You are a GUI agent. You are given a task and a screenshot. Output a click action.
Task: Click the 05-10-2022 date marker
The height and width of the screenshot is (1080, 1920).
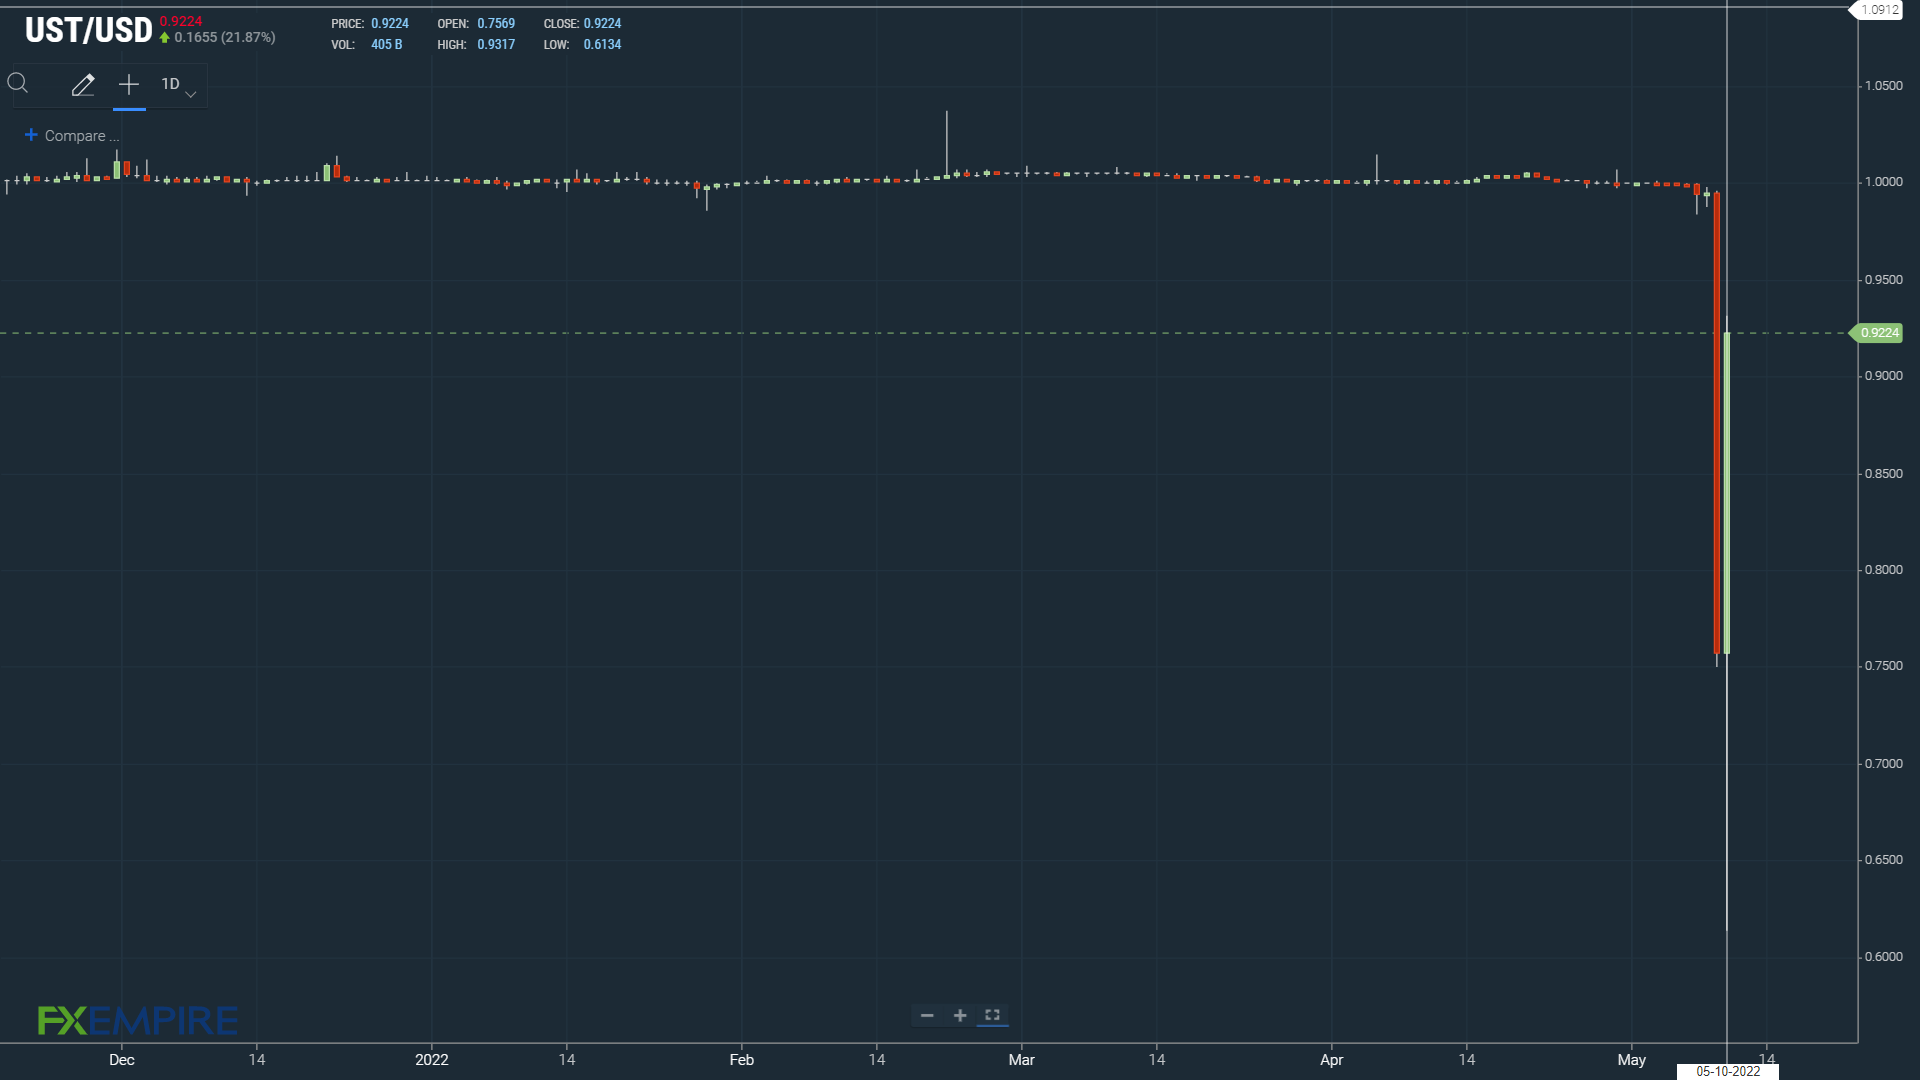point(1728,1071)
